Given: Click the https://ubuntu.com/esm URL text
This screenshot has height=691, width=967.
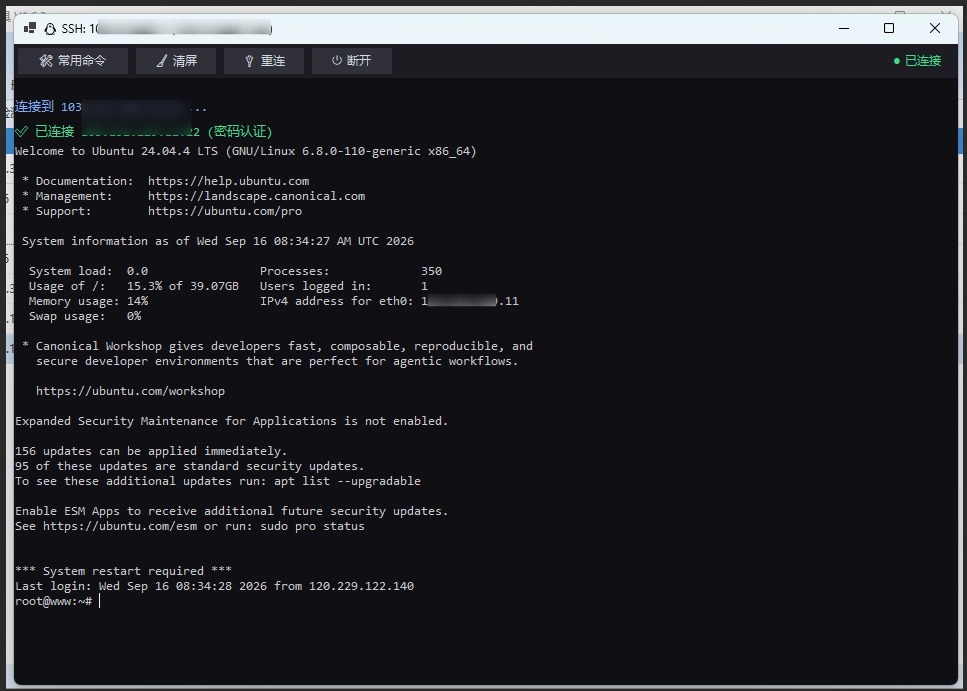Looking at the screenshot, I should (x=120, y=526).
